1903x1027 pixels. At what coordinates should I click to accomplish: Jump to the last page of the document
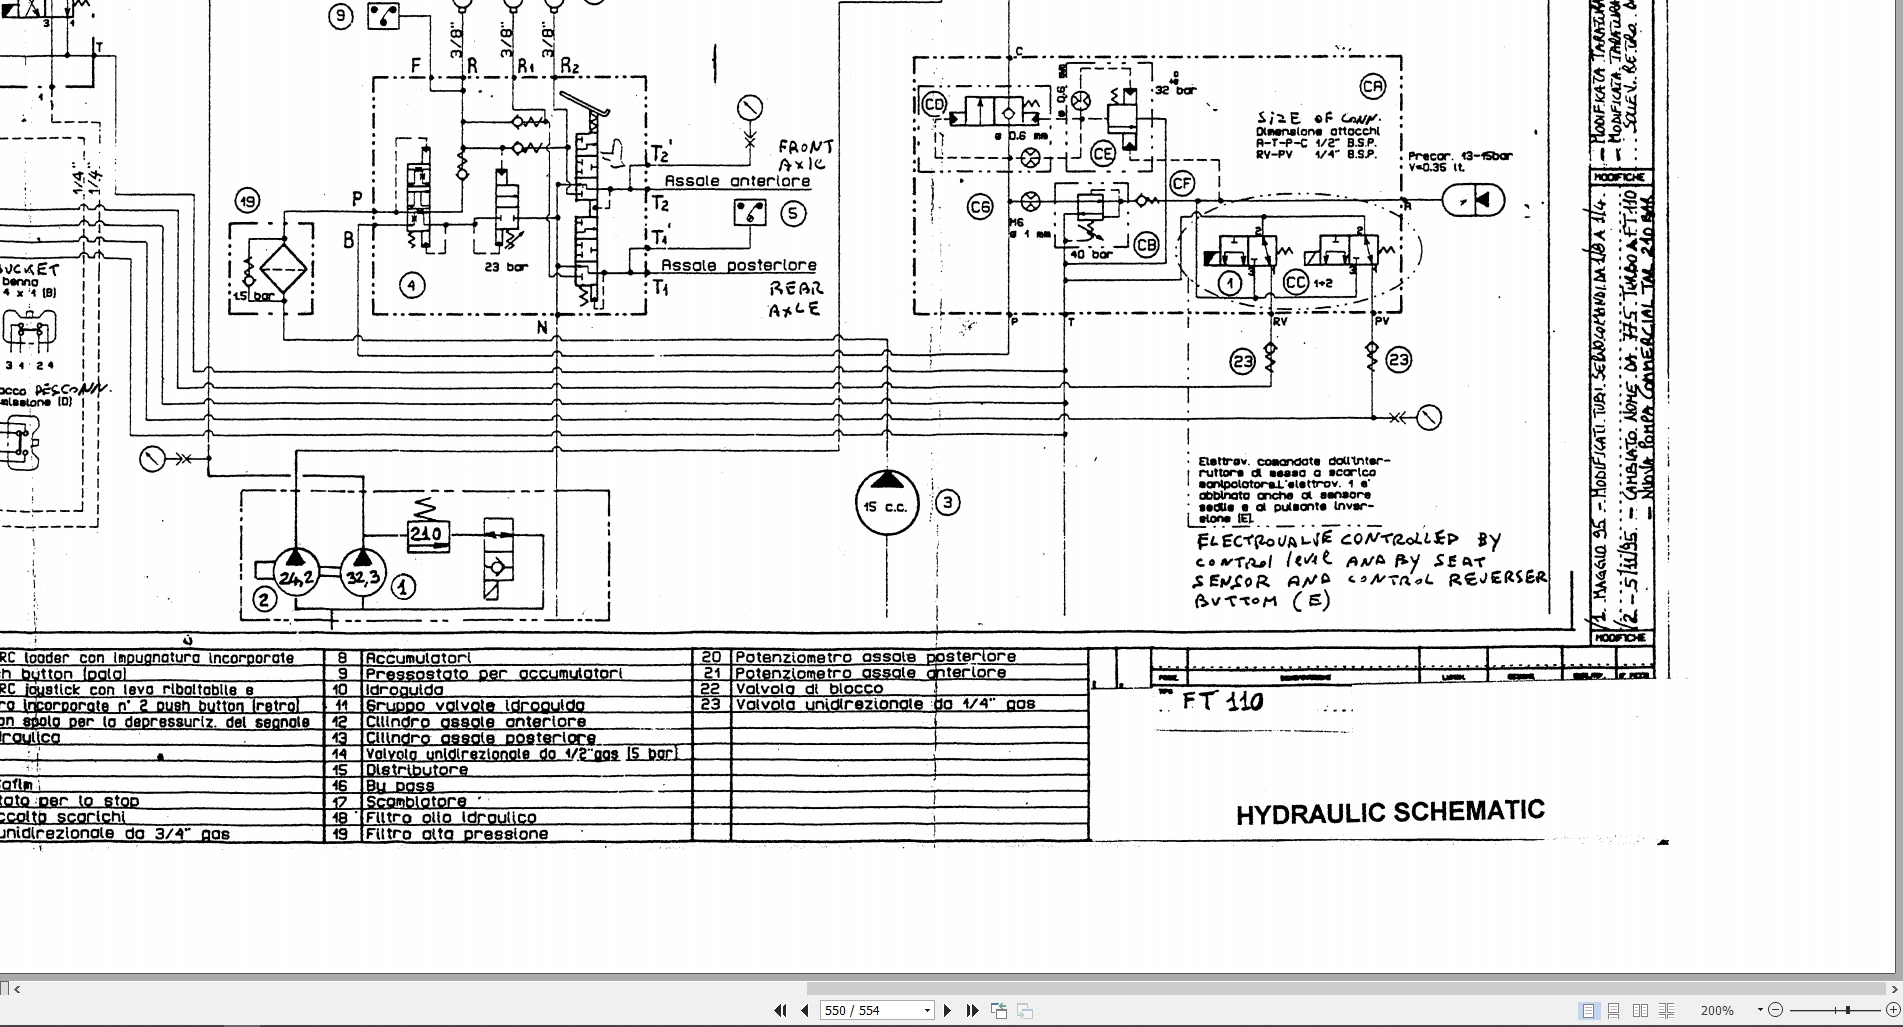click(x=972, y=1010)
